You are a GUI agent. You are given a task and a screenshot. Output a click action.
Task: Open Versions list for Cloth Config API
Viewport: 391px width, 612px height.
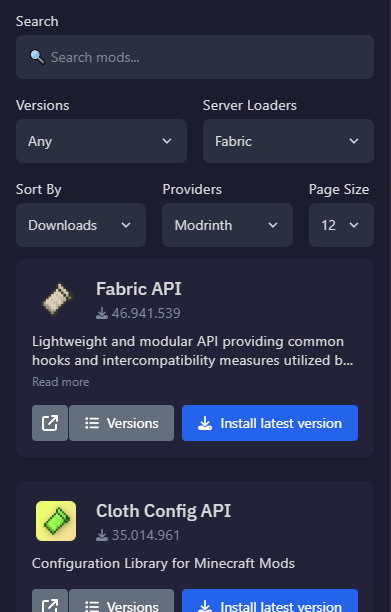[x=121, y=601]
